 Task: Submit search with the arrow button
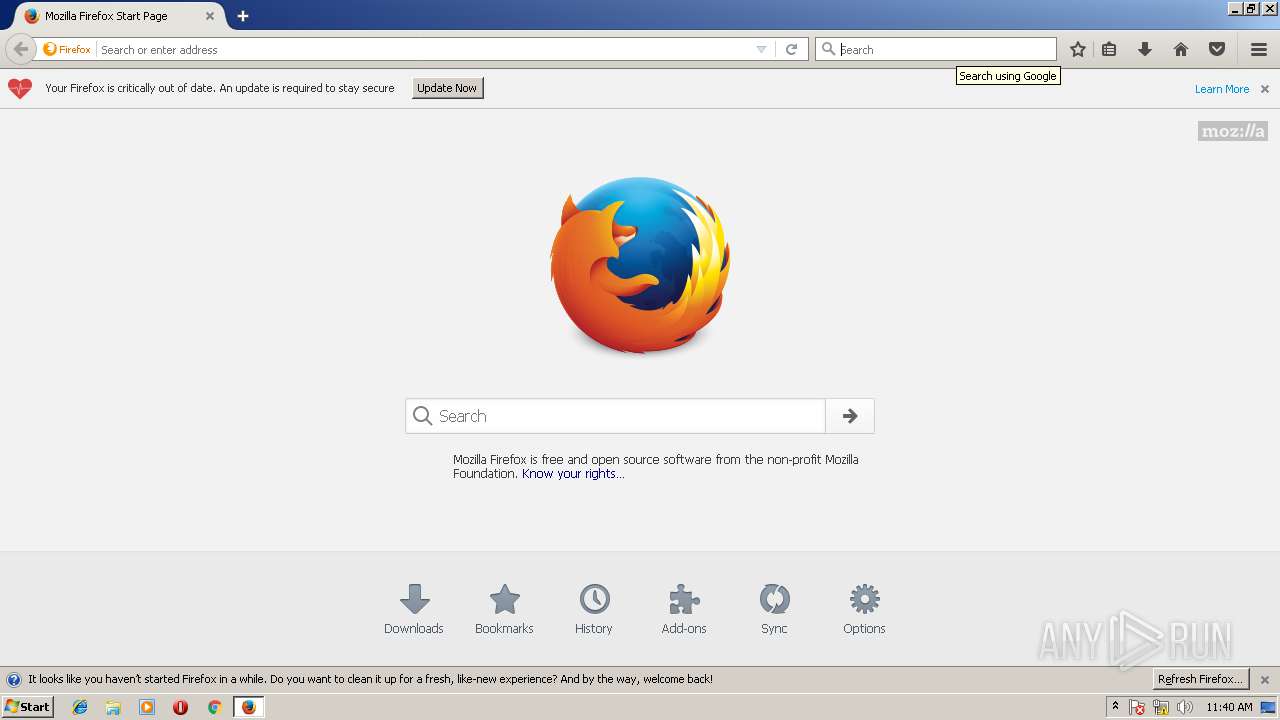coord(850,416)
